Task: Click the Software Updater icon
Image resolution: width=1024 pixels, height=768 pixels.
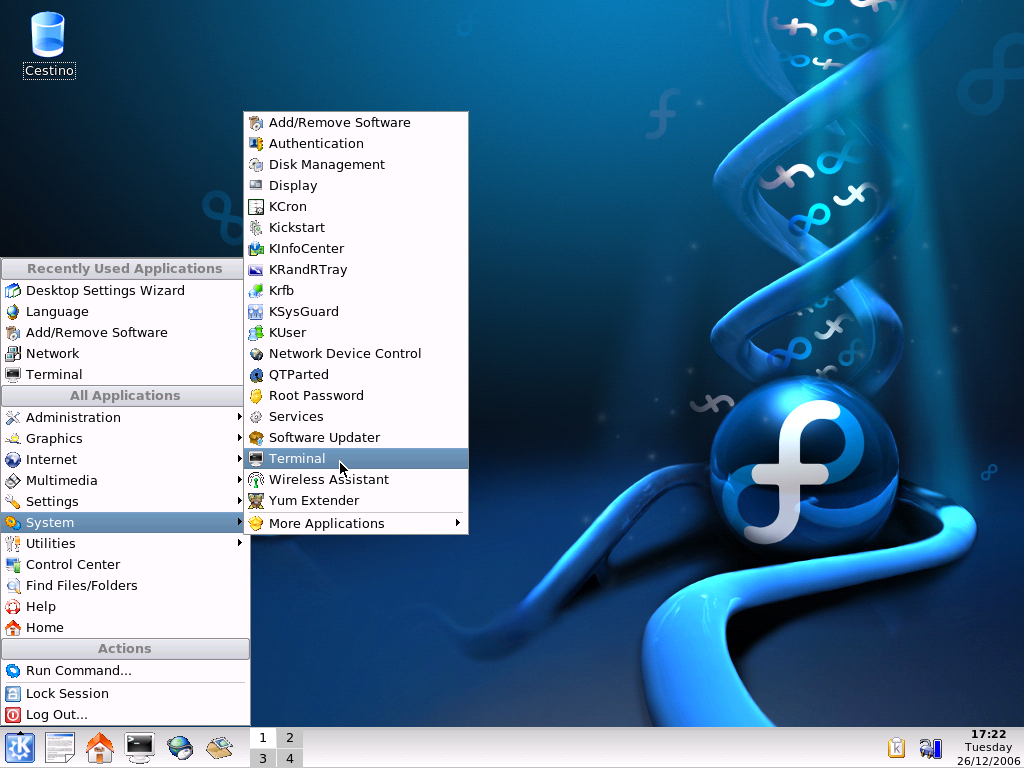Action: [x=256, y=438]
